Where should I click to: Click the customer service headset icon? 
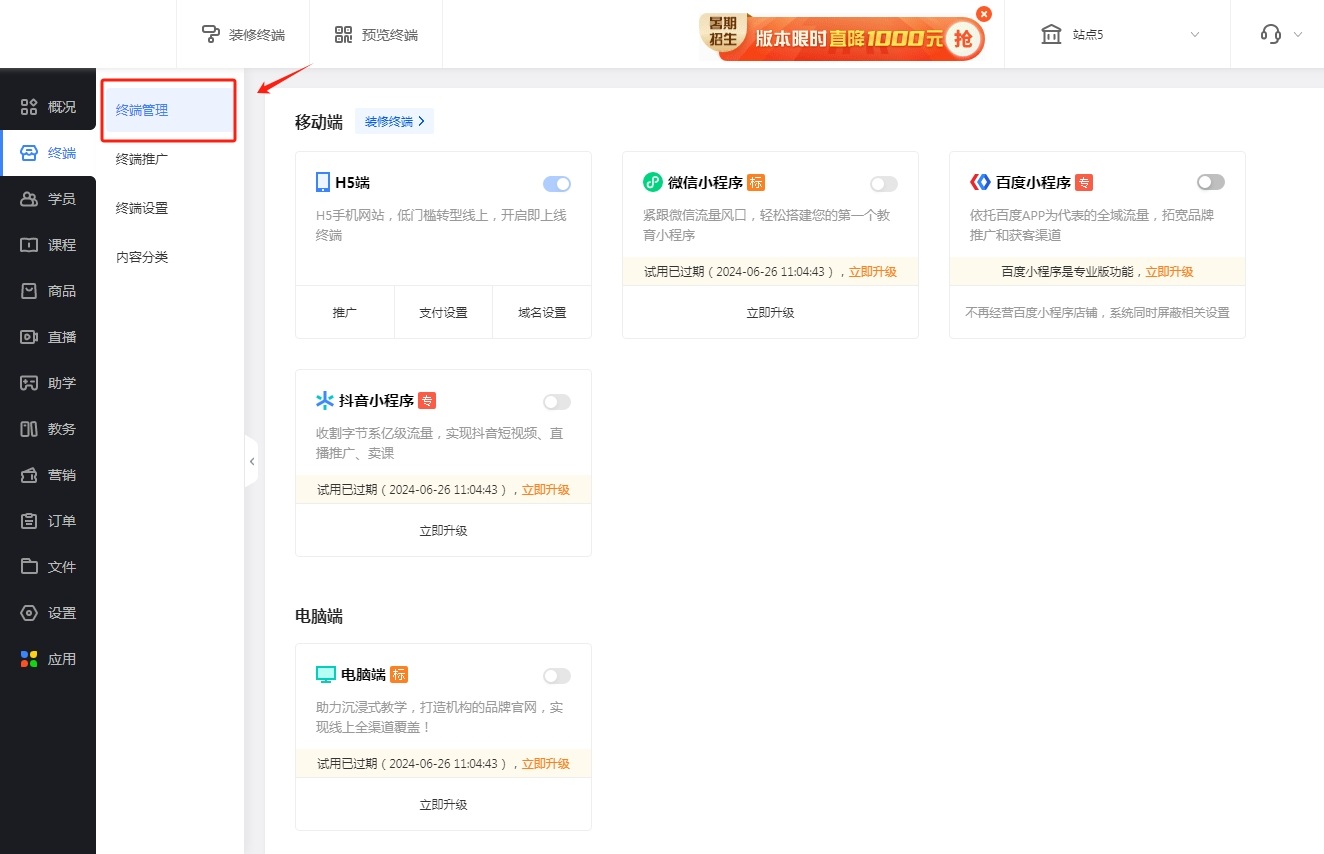click(1271, 34)
